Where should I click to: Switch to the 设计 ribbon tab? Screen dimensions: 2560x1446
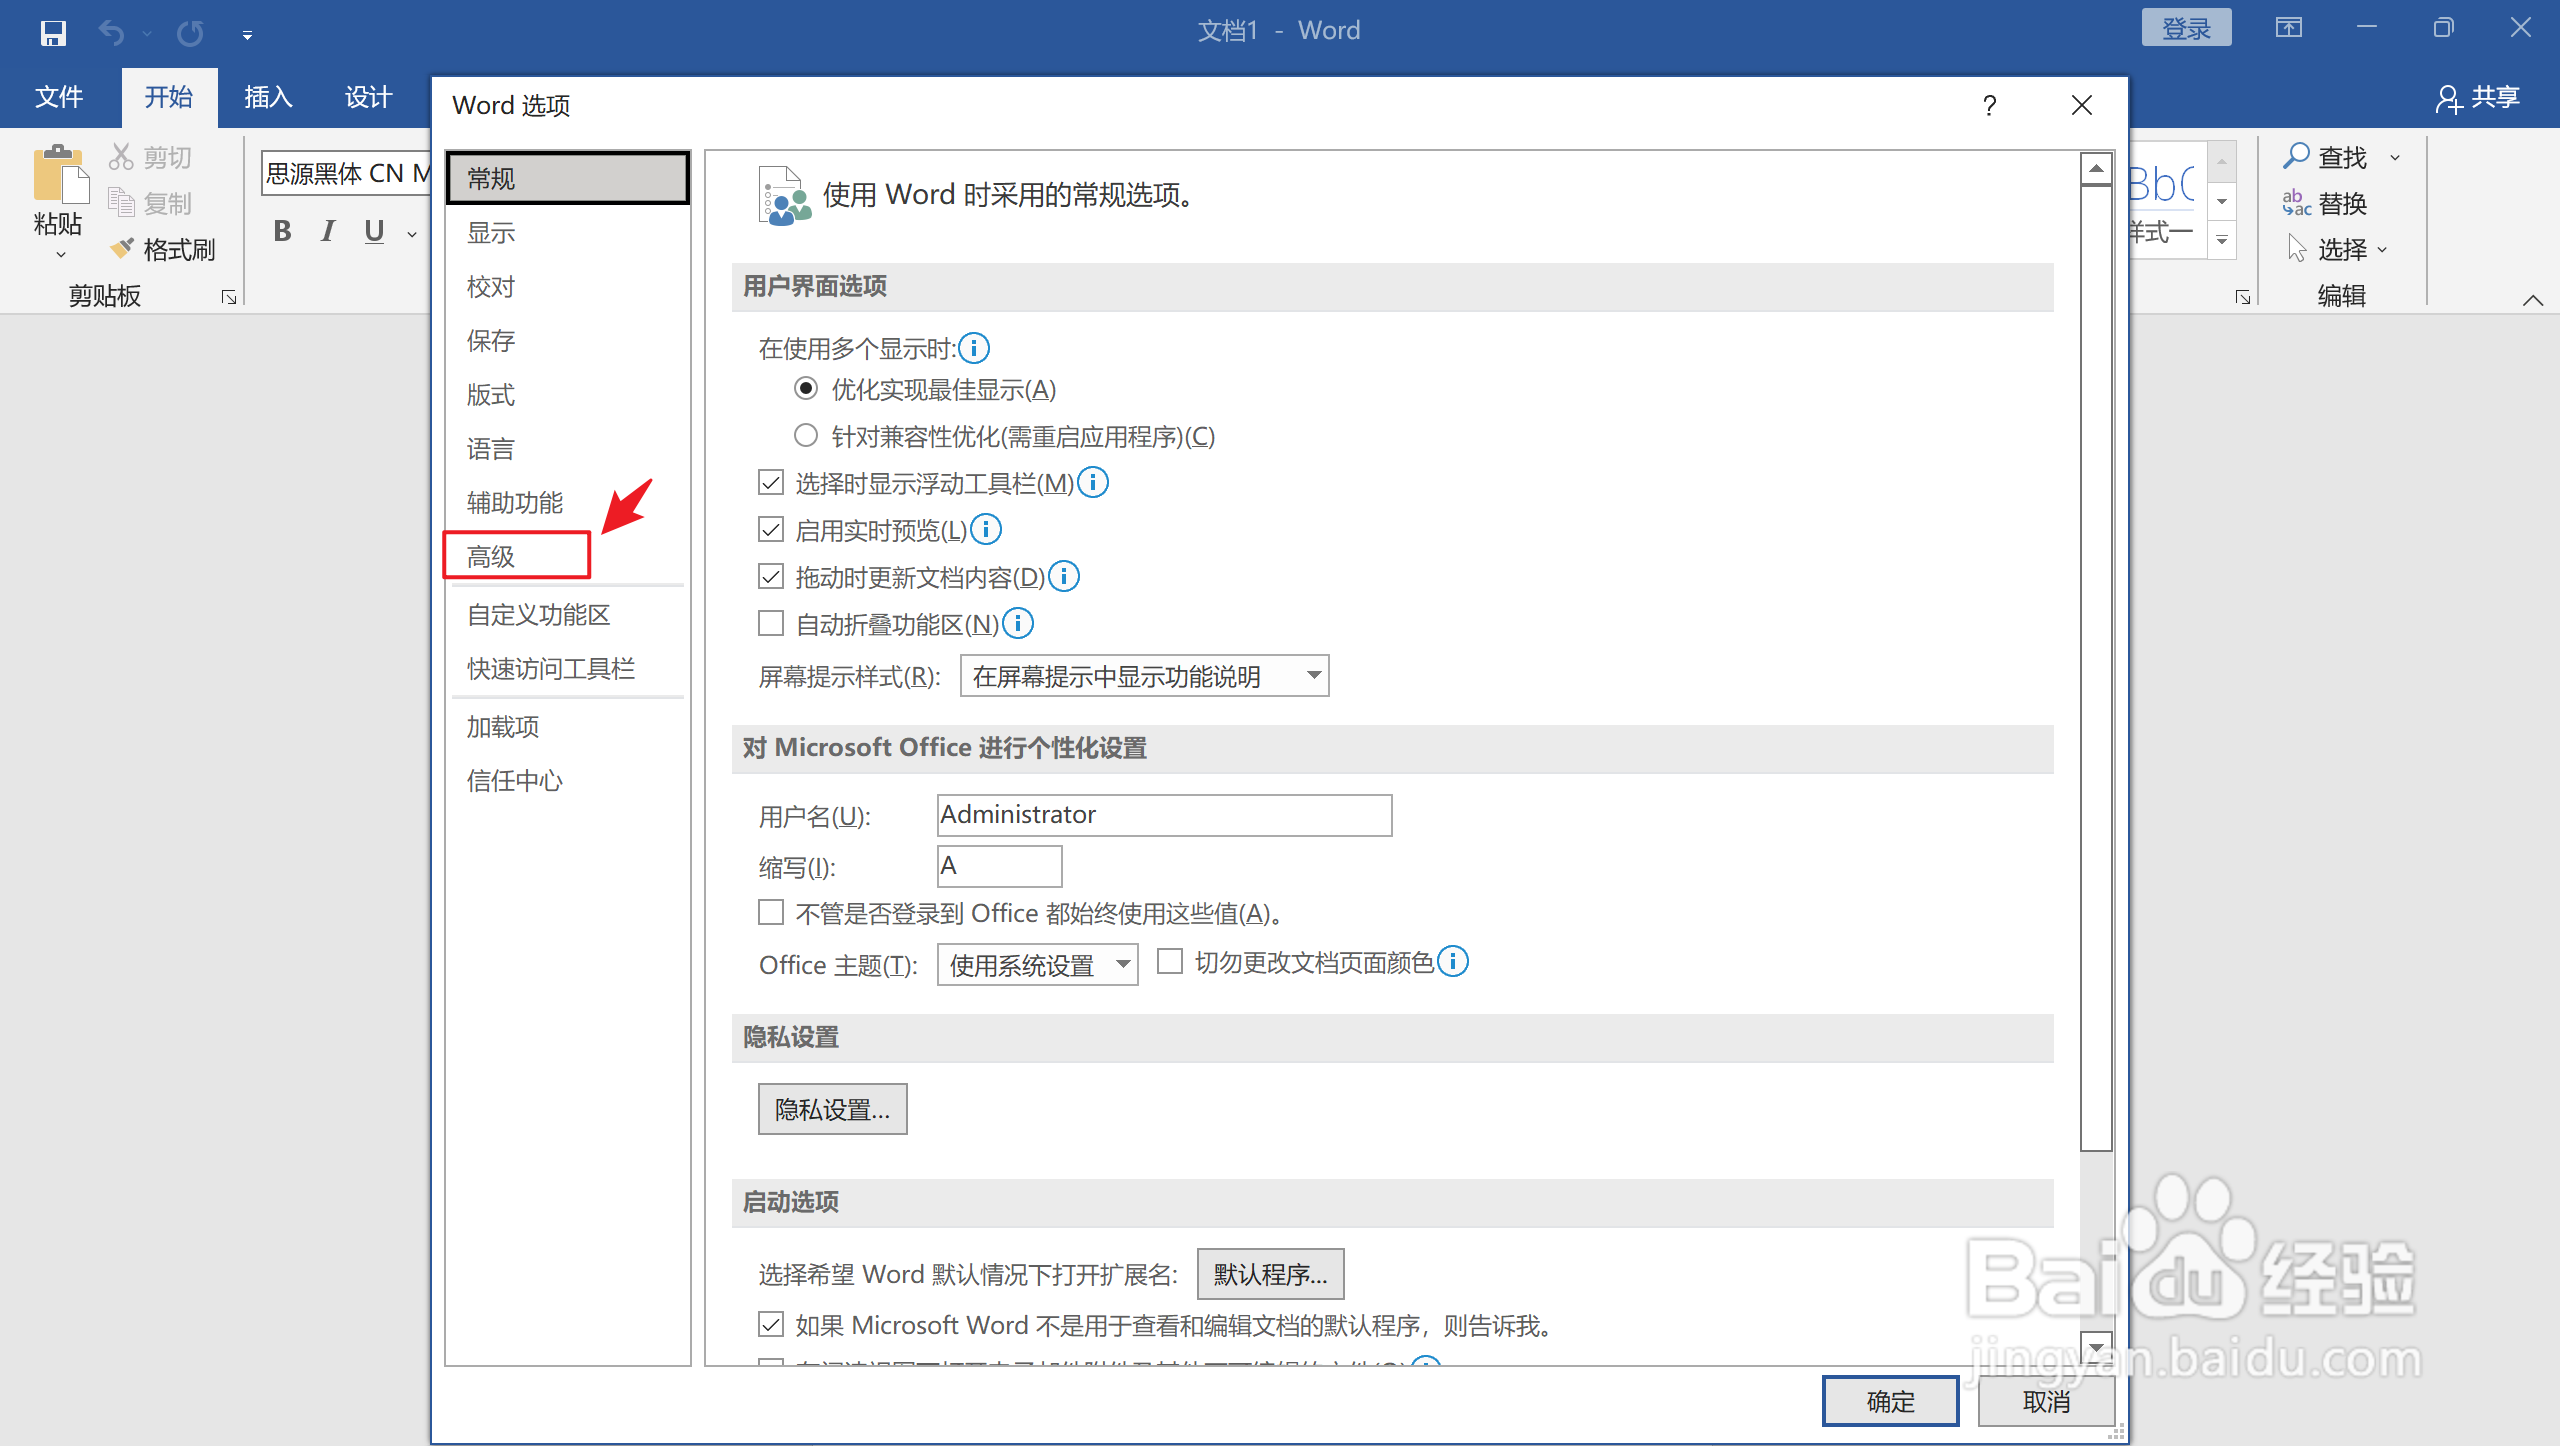coord(368,97)
